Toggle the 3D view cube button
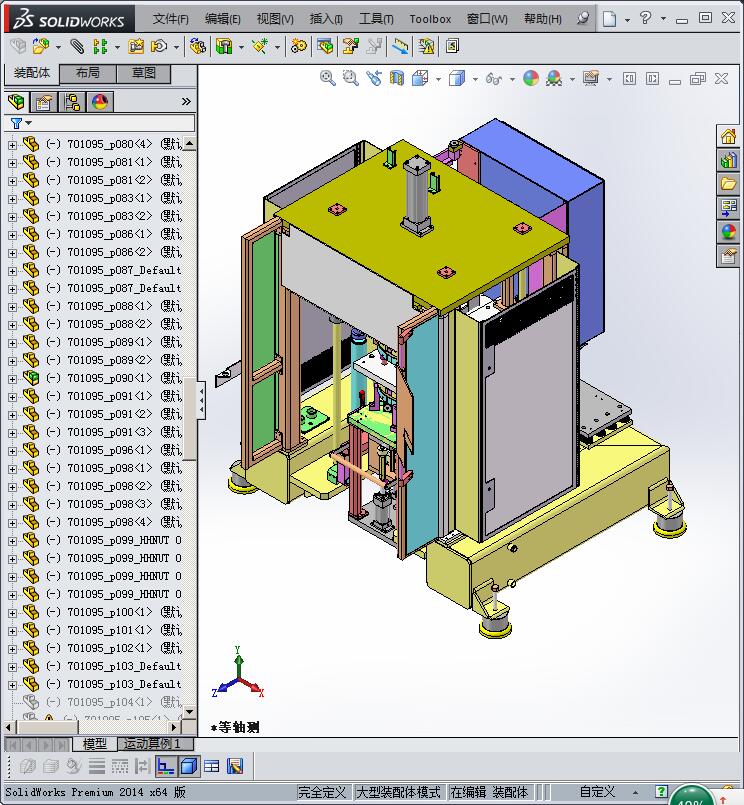This screenshot has height=805, width=744. click(x=189, y=766)
